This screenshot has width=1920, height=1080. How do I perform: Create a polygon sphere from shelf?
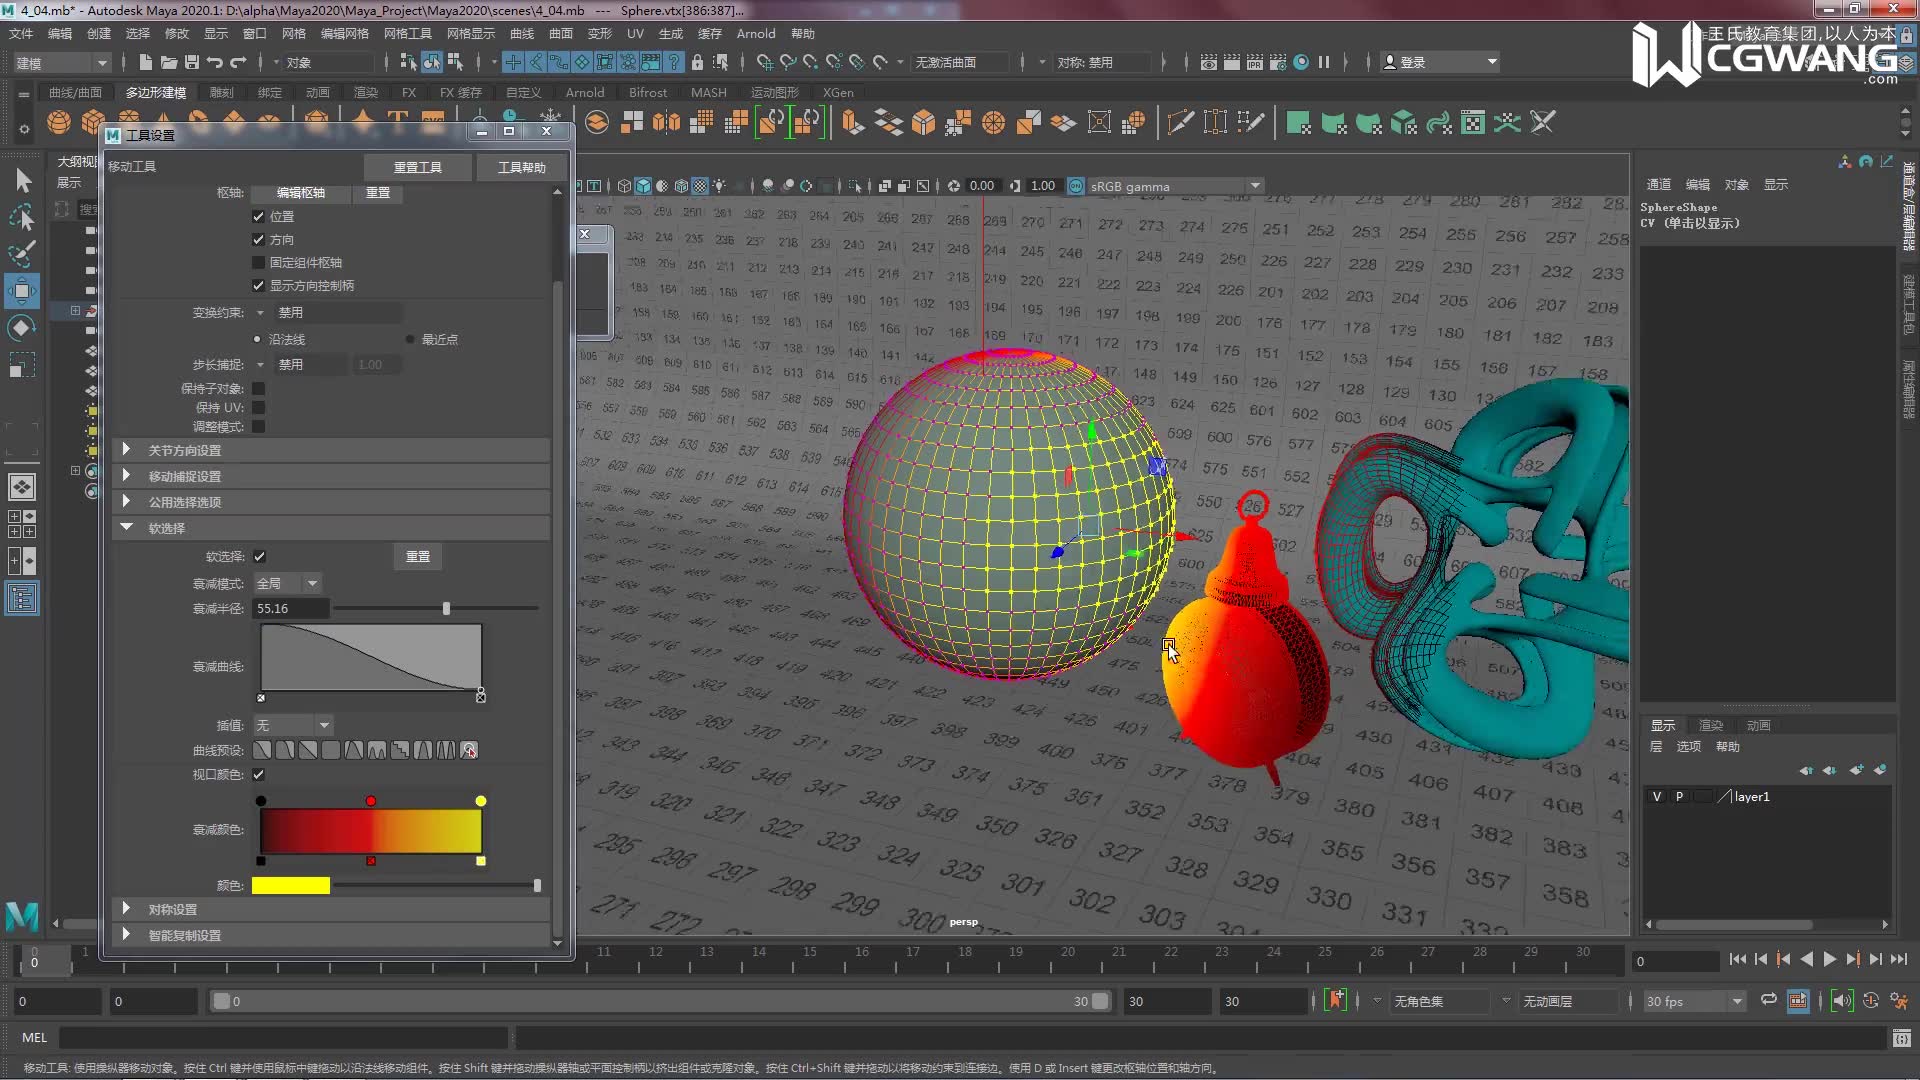coord(59,122)
